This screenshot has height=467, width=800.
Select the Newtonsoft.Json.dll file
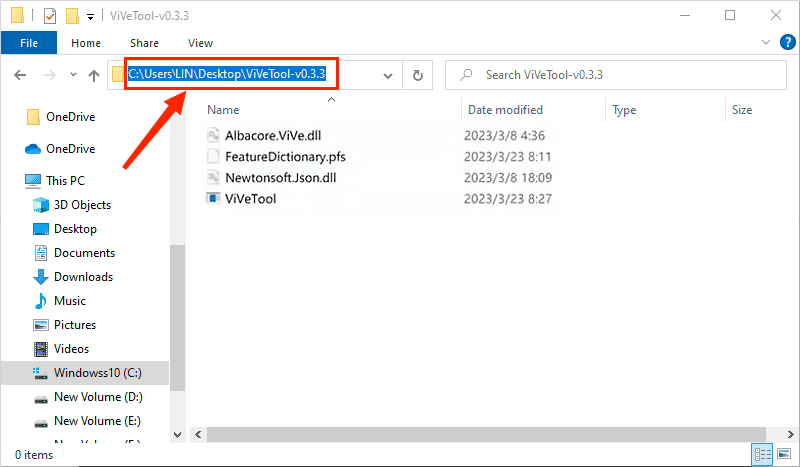(281, 178)
